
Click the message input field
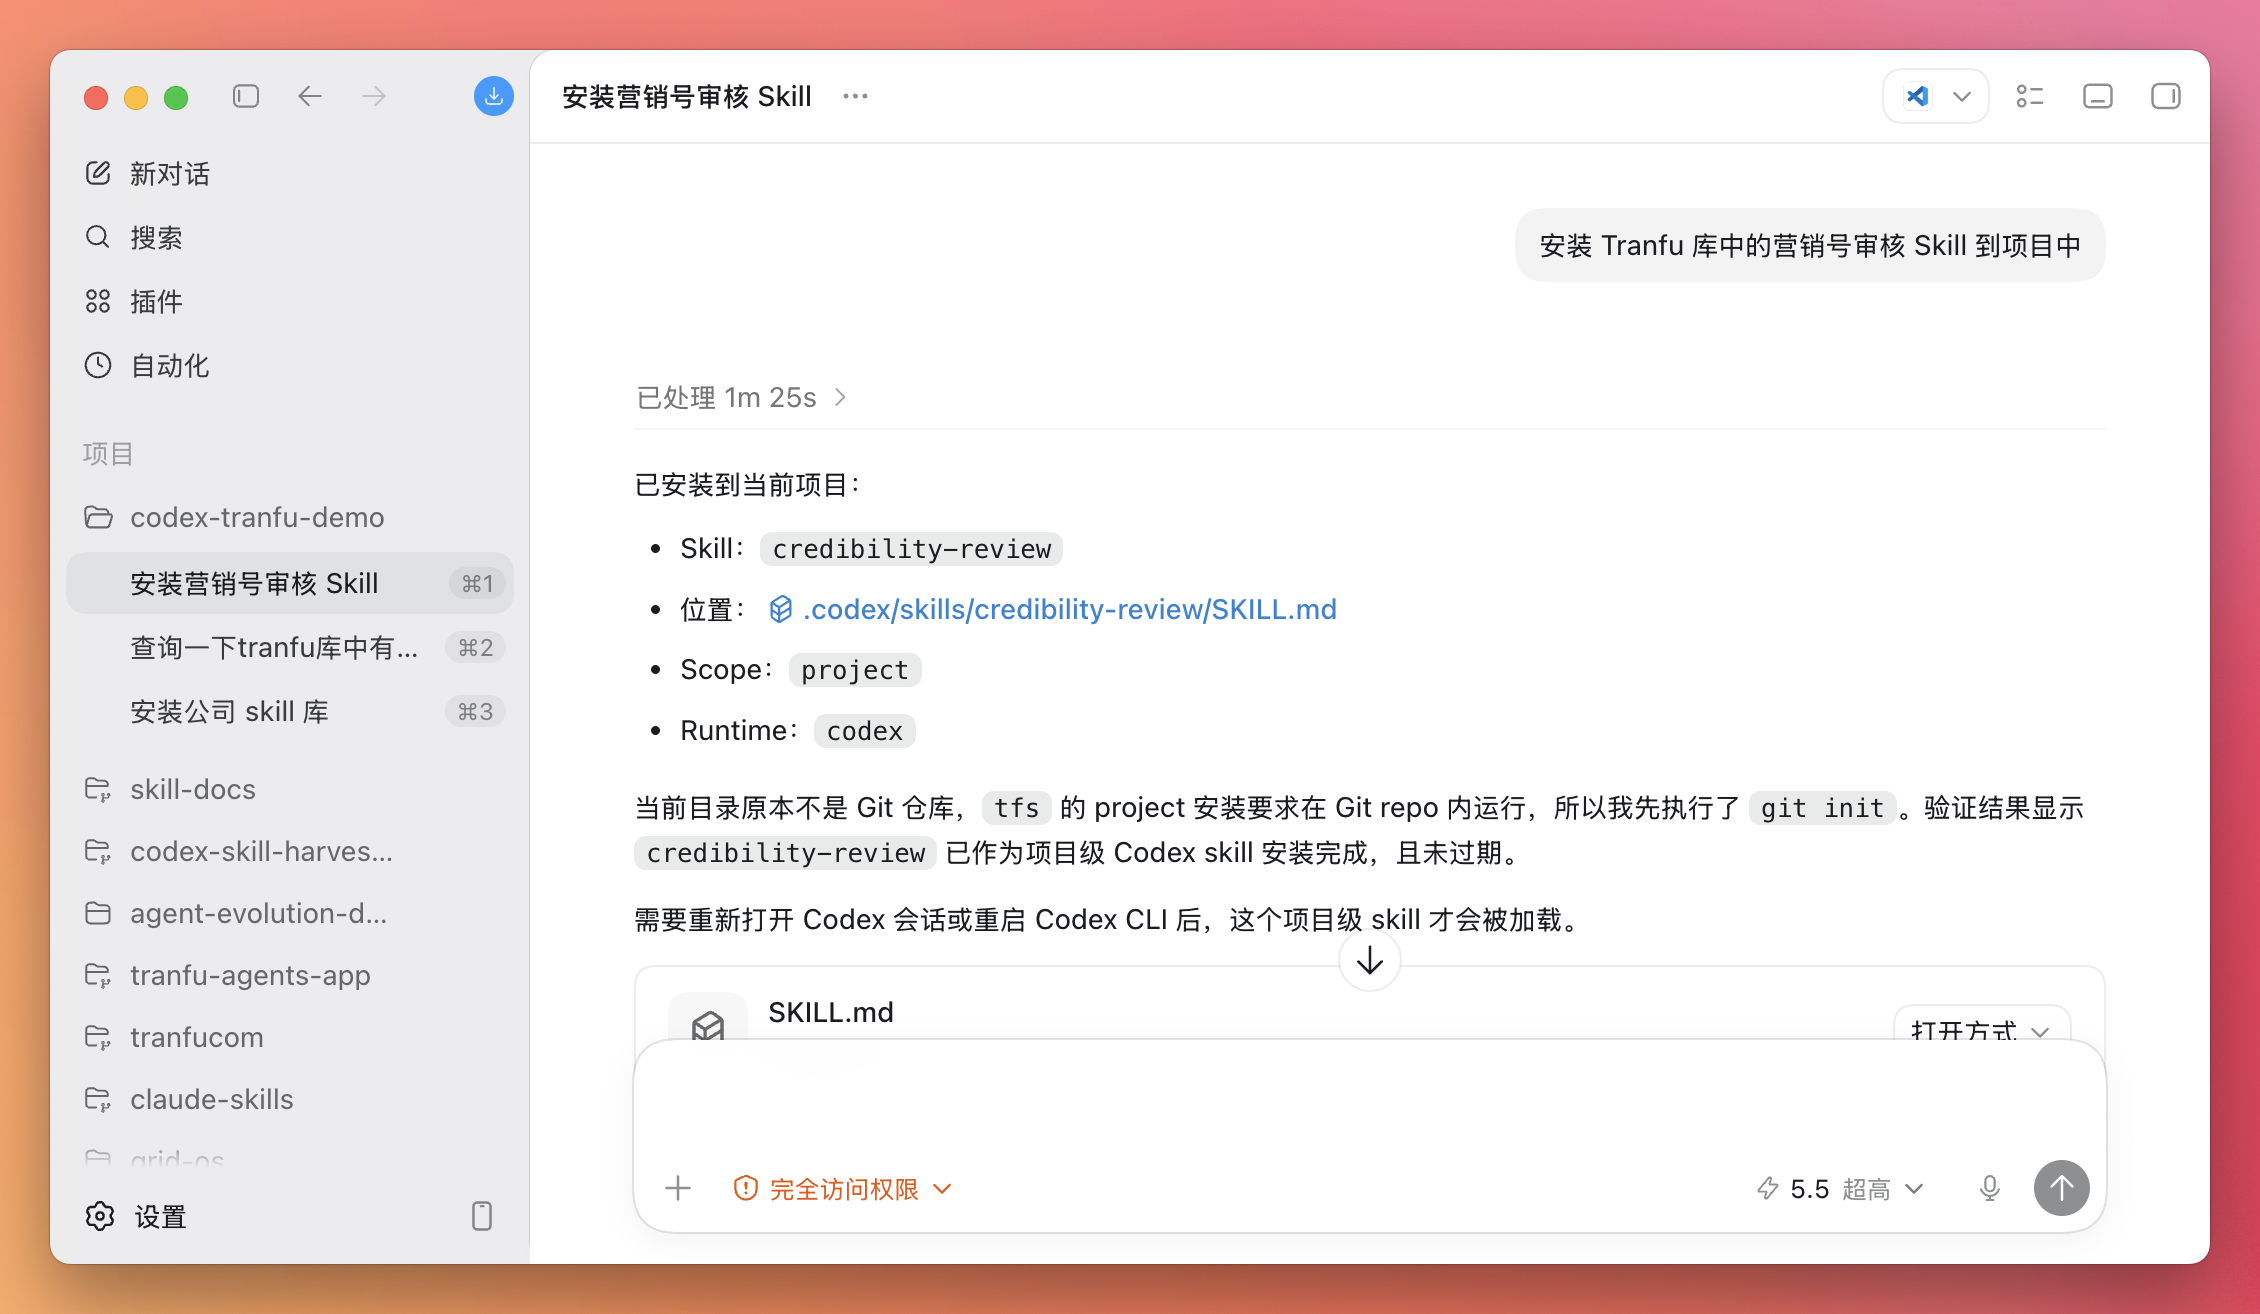1370,1100
